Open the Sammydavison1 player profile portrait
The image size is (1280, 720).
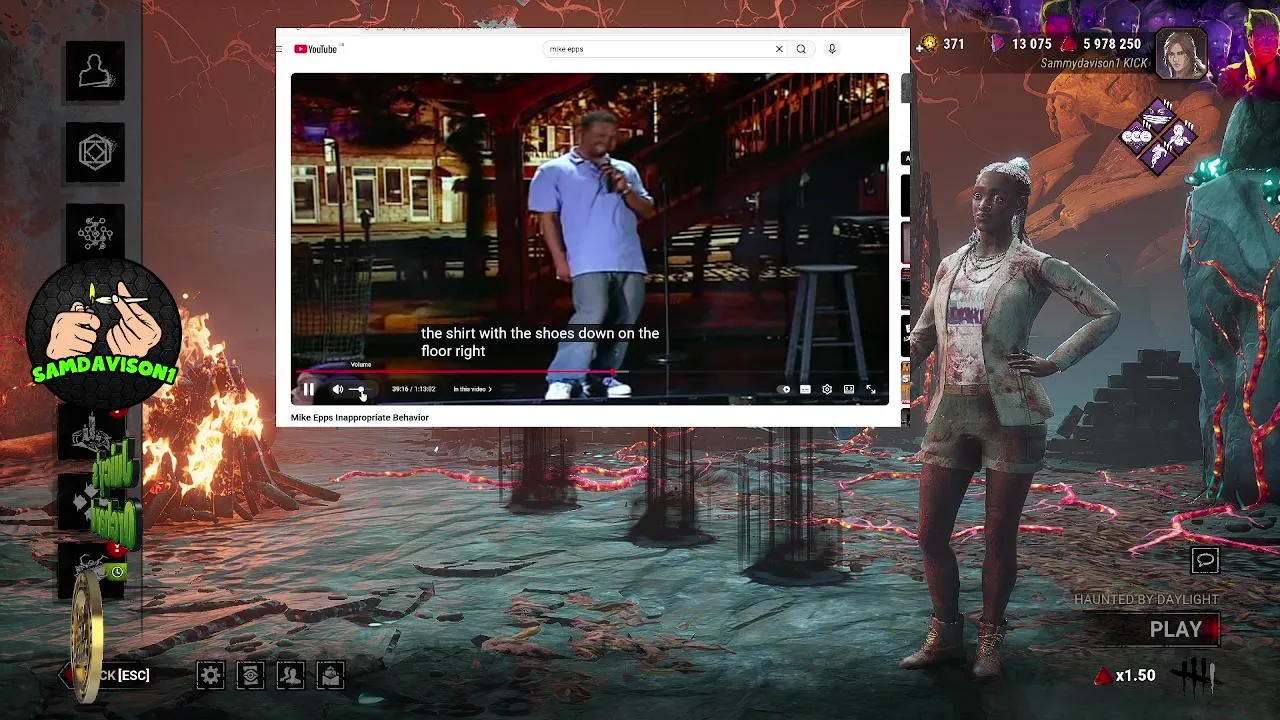click(1181, 53)
